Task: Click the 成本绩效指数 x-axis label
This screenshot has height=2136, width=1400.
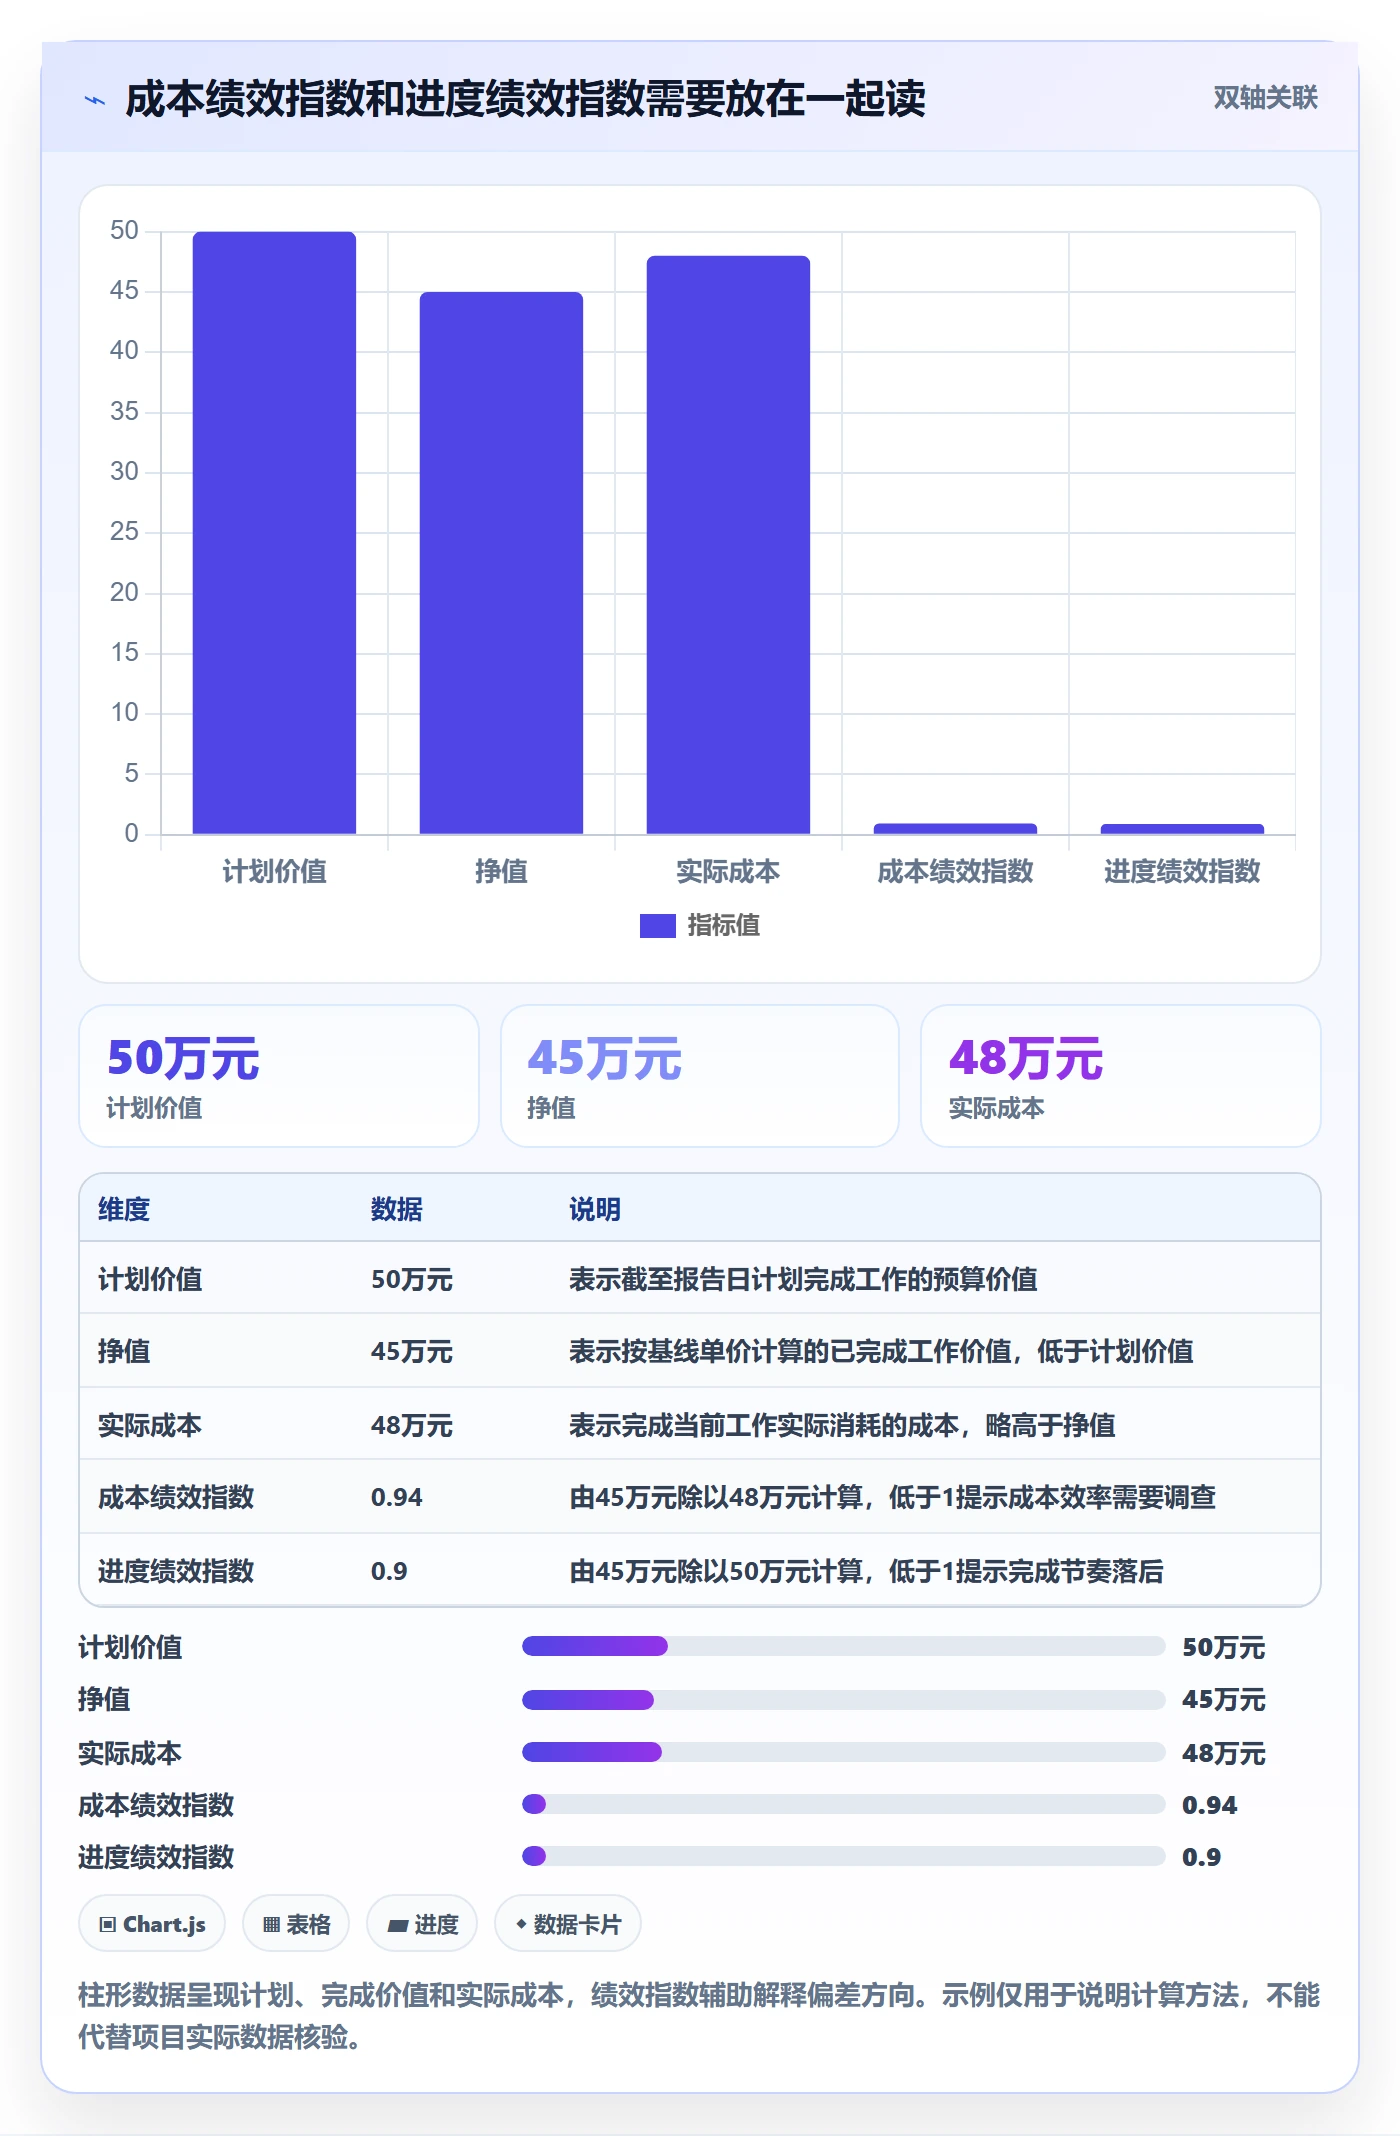Action: tap(955, 871)
